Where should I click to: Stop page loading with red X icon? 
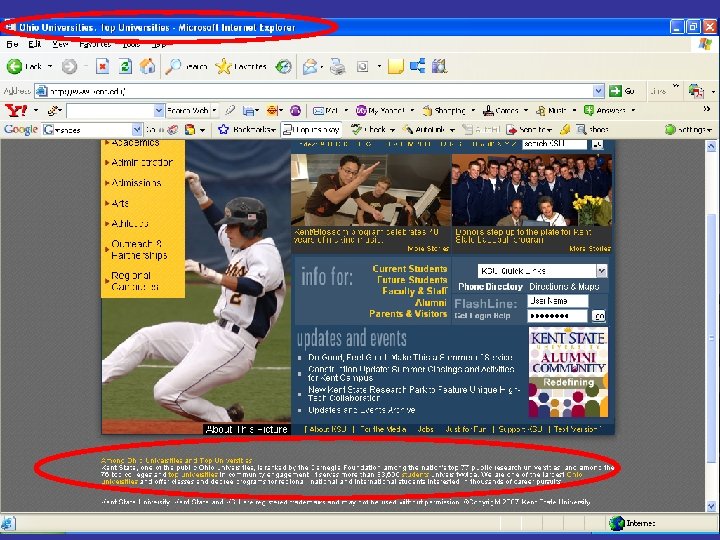pyautogui.click(x=102, y=67)
